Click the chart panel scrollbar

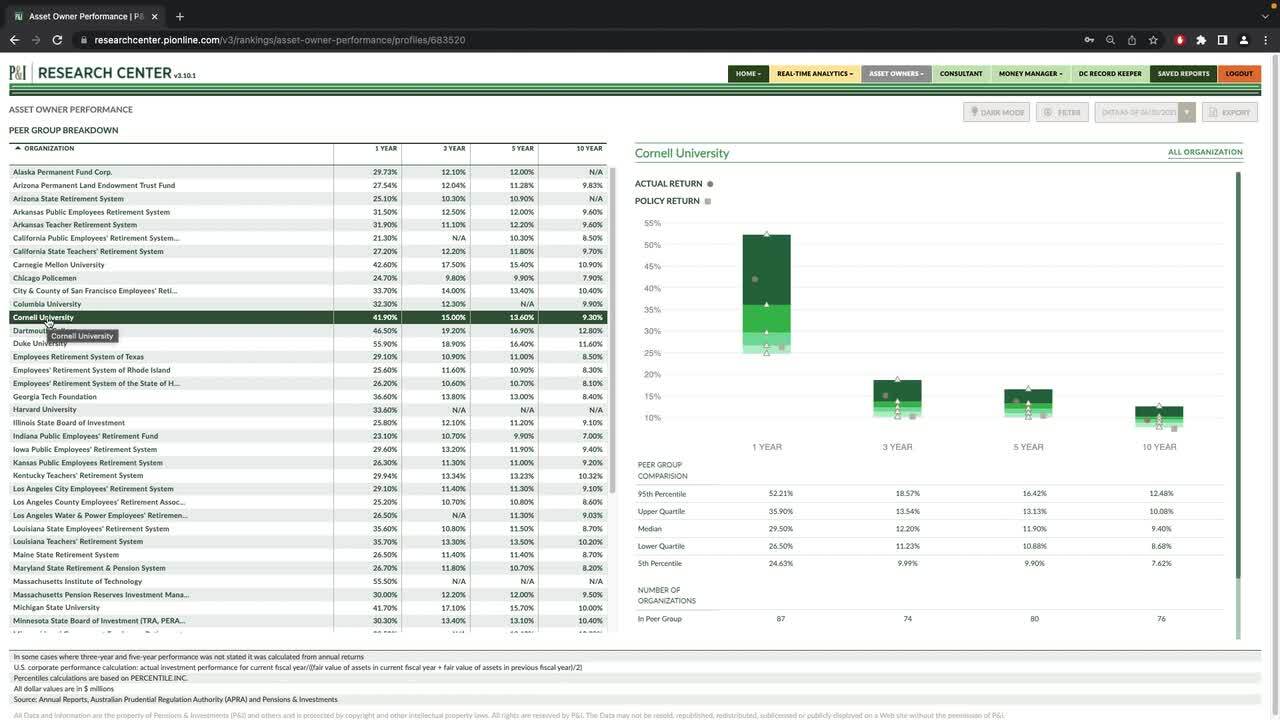click(1238, 375)
